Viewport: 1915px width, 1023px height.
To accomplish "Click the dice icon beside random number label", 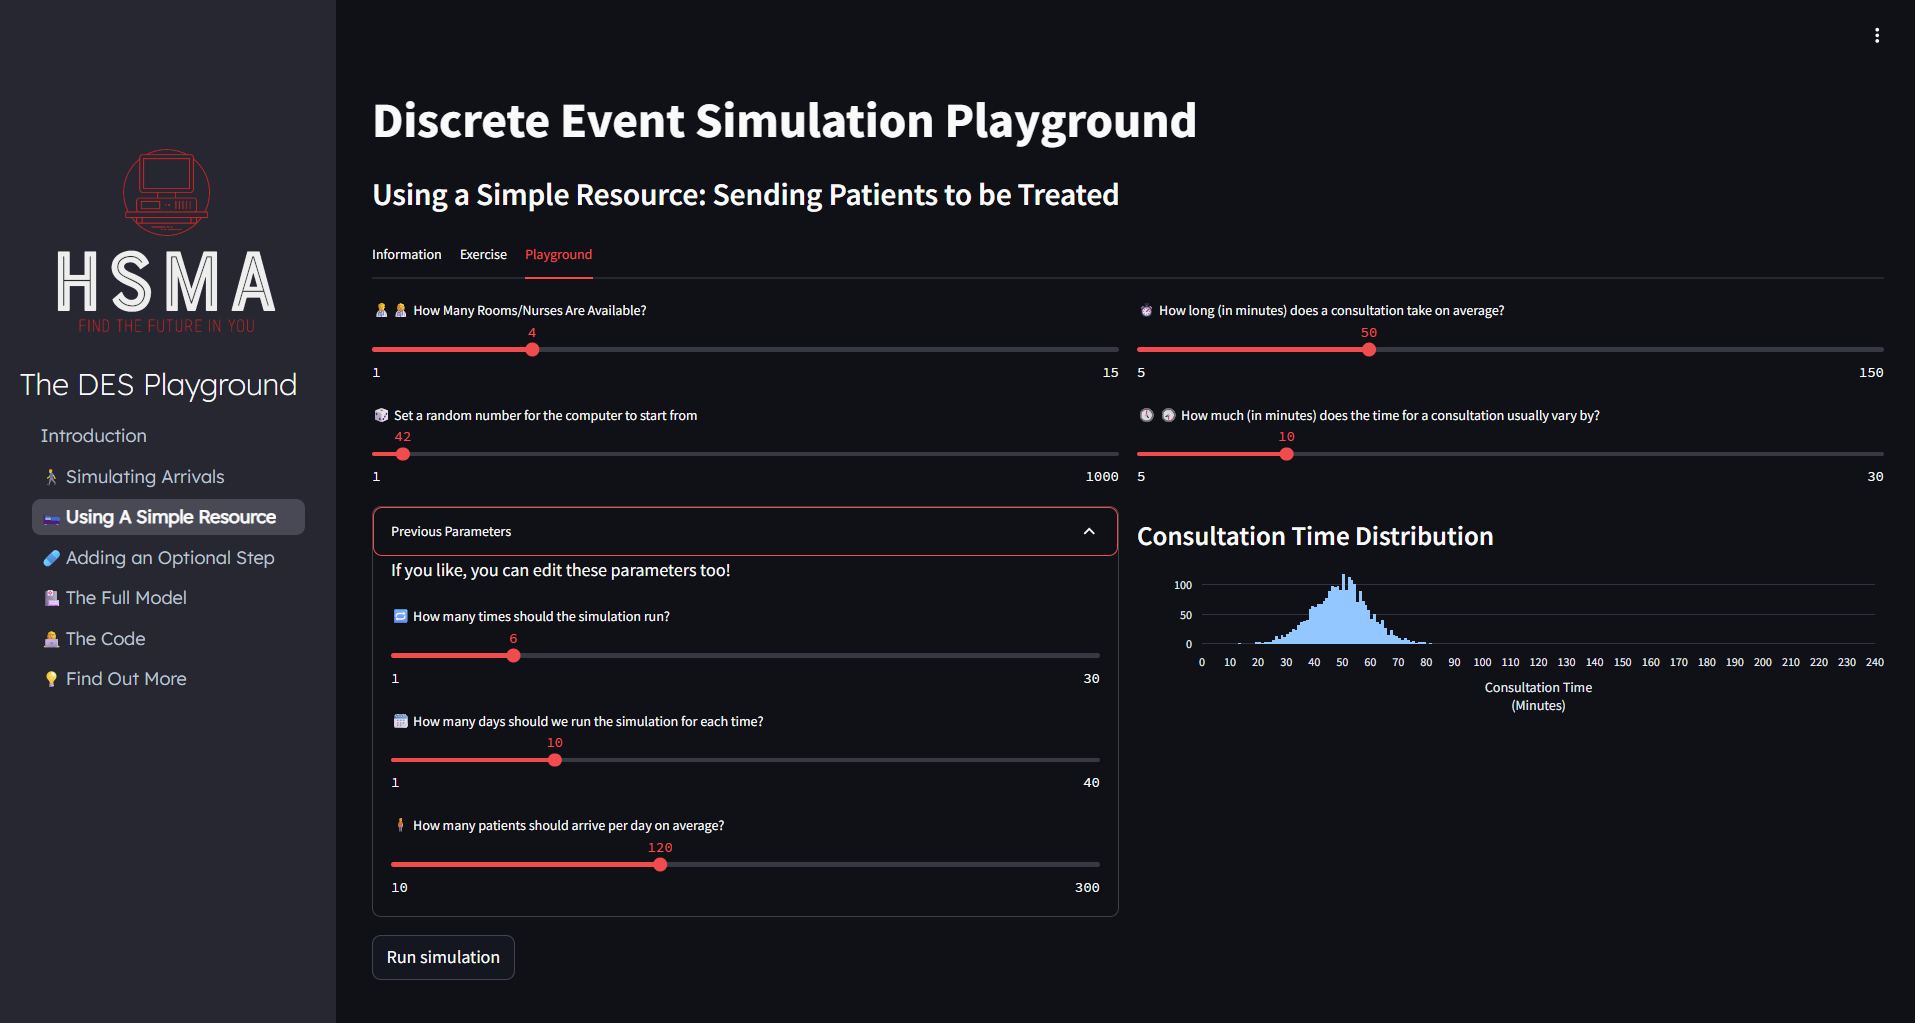I will pyautogui.click(x=381, y=415).
